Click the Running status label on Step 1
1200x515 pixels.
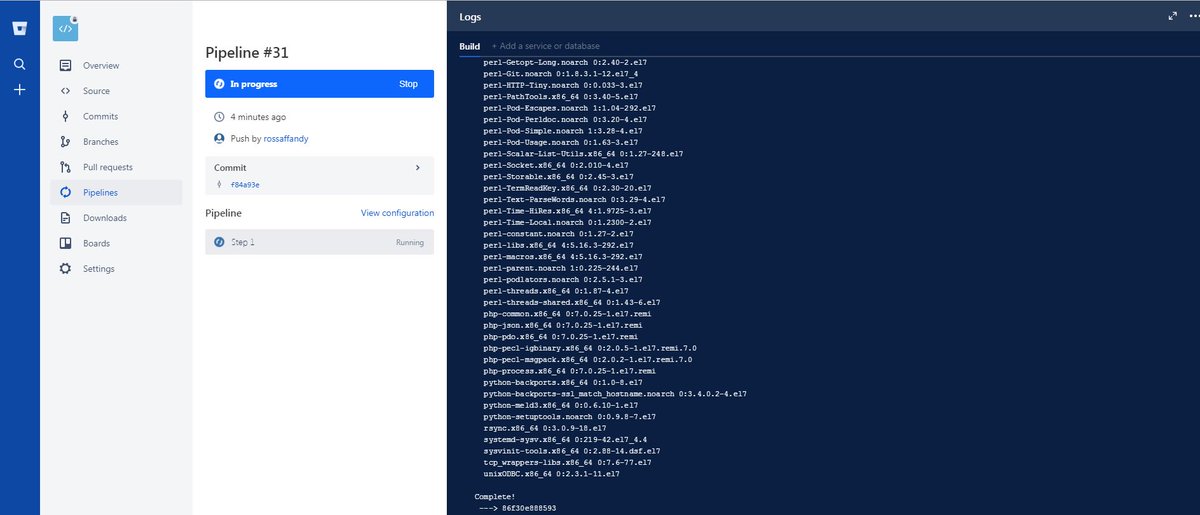[409, 243]
